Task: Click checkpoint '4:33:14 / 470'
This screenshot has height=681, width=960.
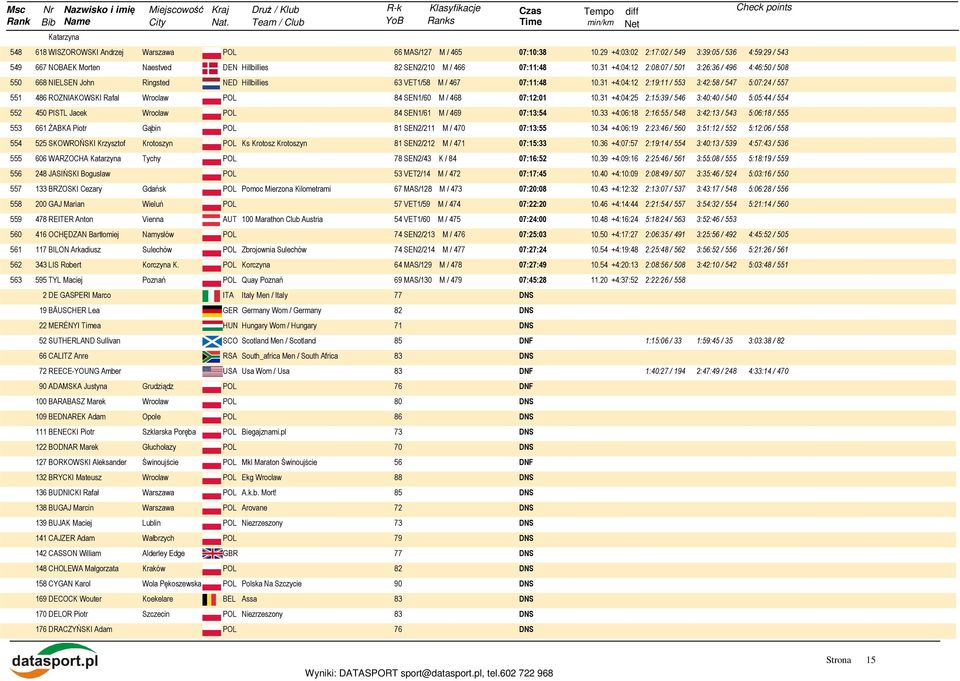Action: tap(768, 371)
